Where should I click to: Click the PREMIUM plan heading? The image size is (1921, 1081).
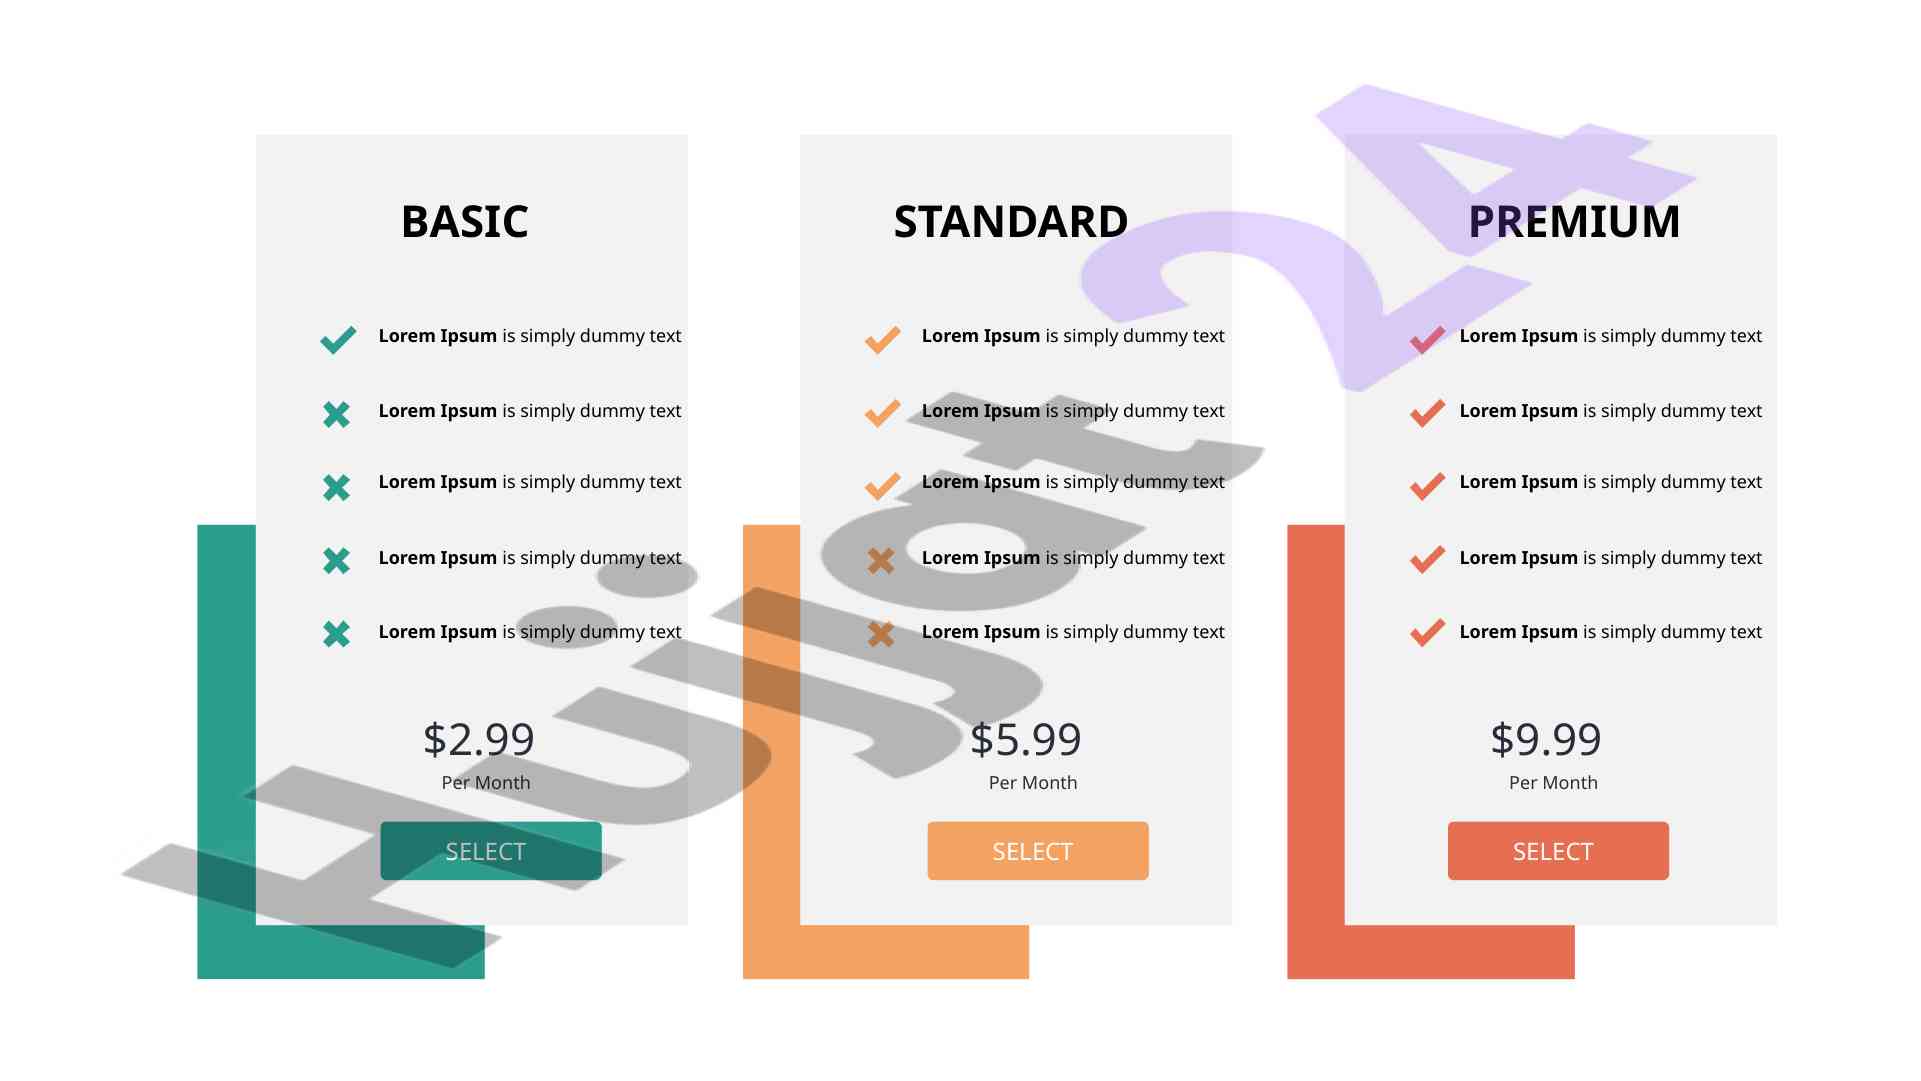pyautogui.click(x=1574, y=222)
